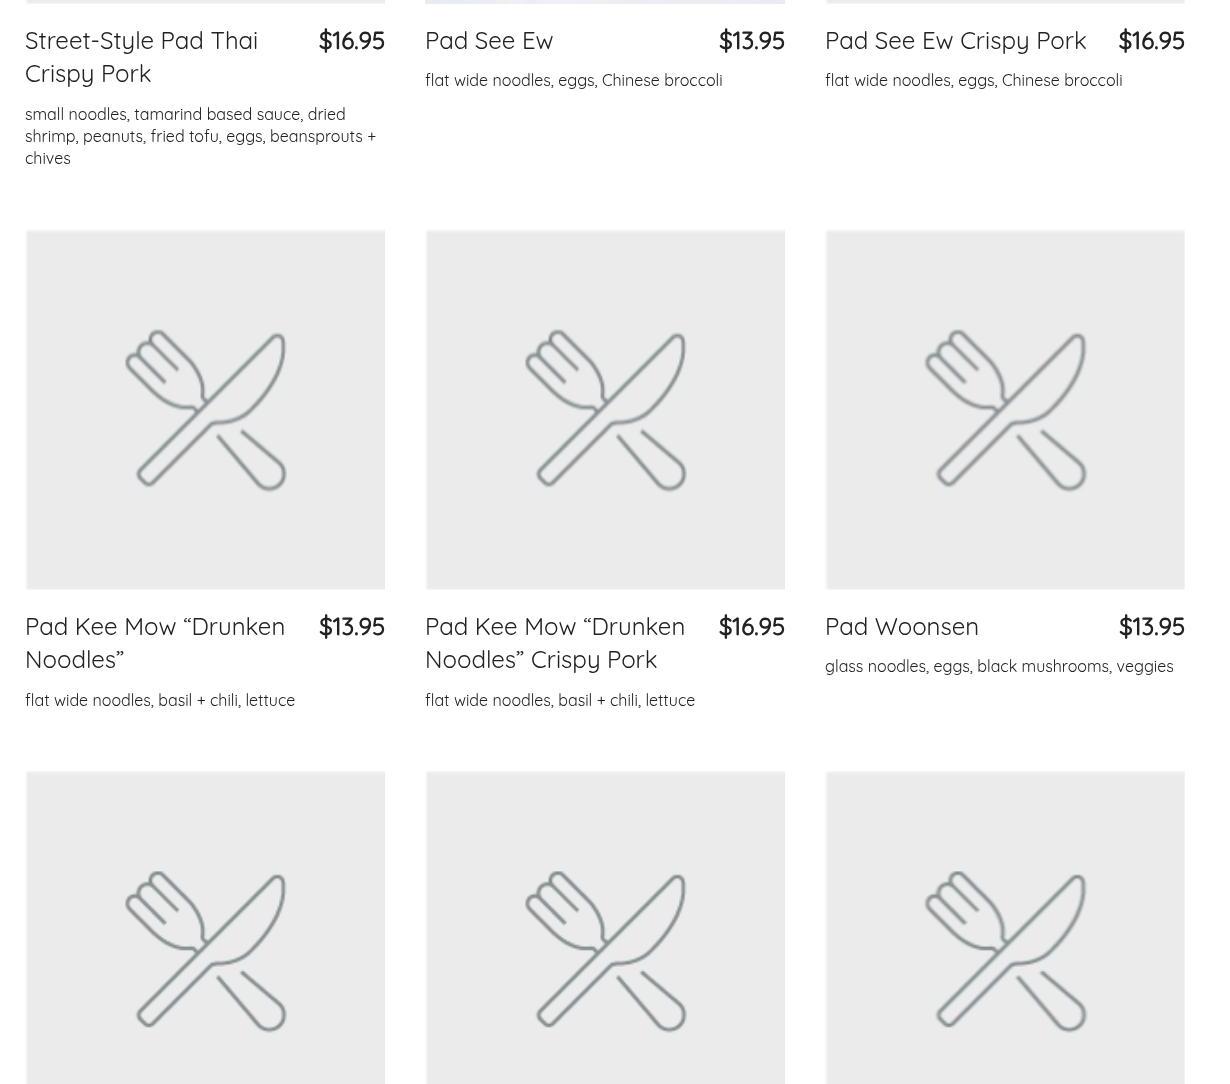Screen dimensions: 1230x1084
Task: Open the placeholder image beneath Pad Kee Mow Crispy Pork
Action: [605, 927]
